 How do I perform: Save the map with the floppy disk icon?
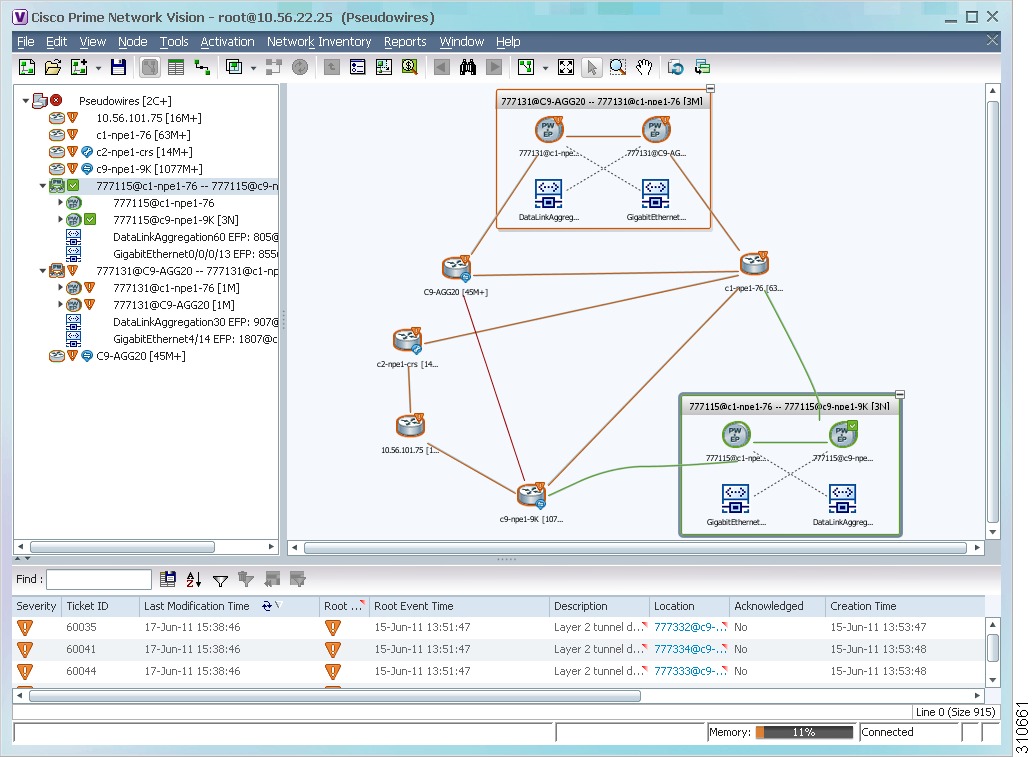(119, 67)
